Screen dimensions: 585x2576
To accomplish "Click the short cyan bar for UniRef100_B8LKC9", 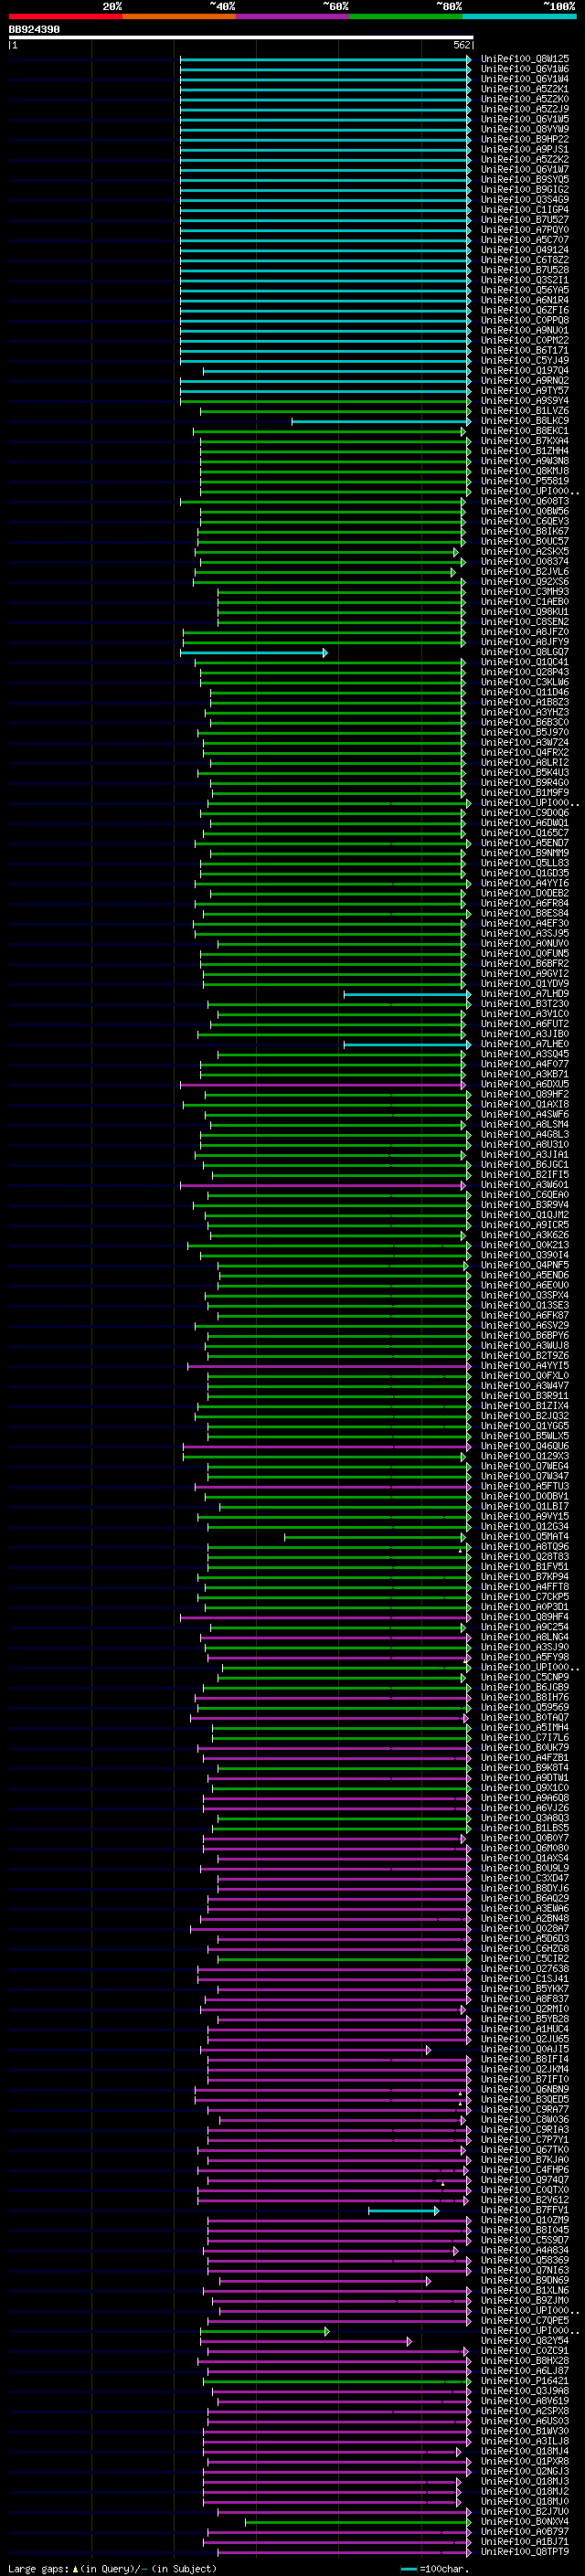I will [x=380, y=421].
